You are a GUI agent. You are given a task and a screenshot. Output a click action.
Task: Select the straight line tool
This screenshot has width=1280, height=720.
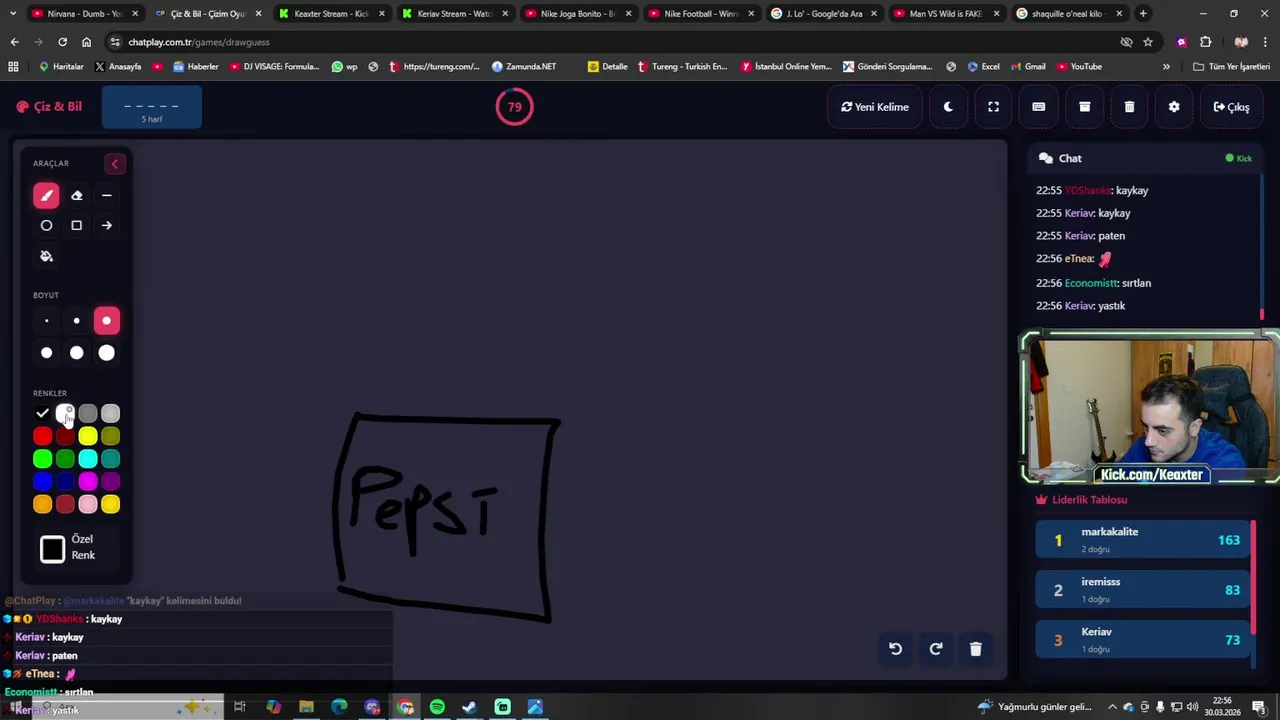pyautogui.click(x=106, y=196)
